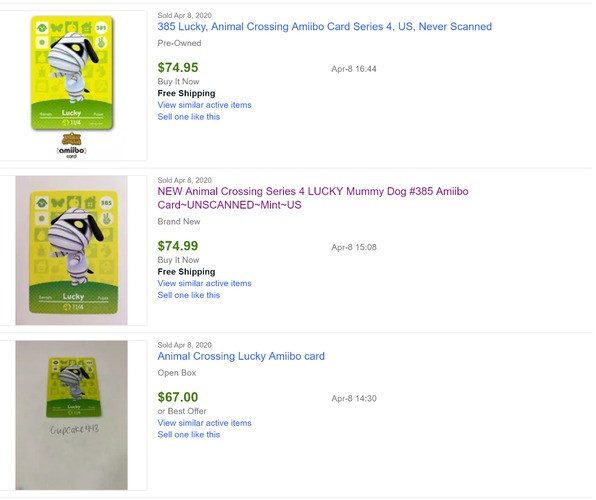The height and width of the screenshot is (500, 596).
Task: Click the Free Shipping label on first listing
Action: [x=186, y=93]
